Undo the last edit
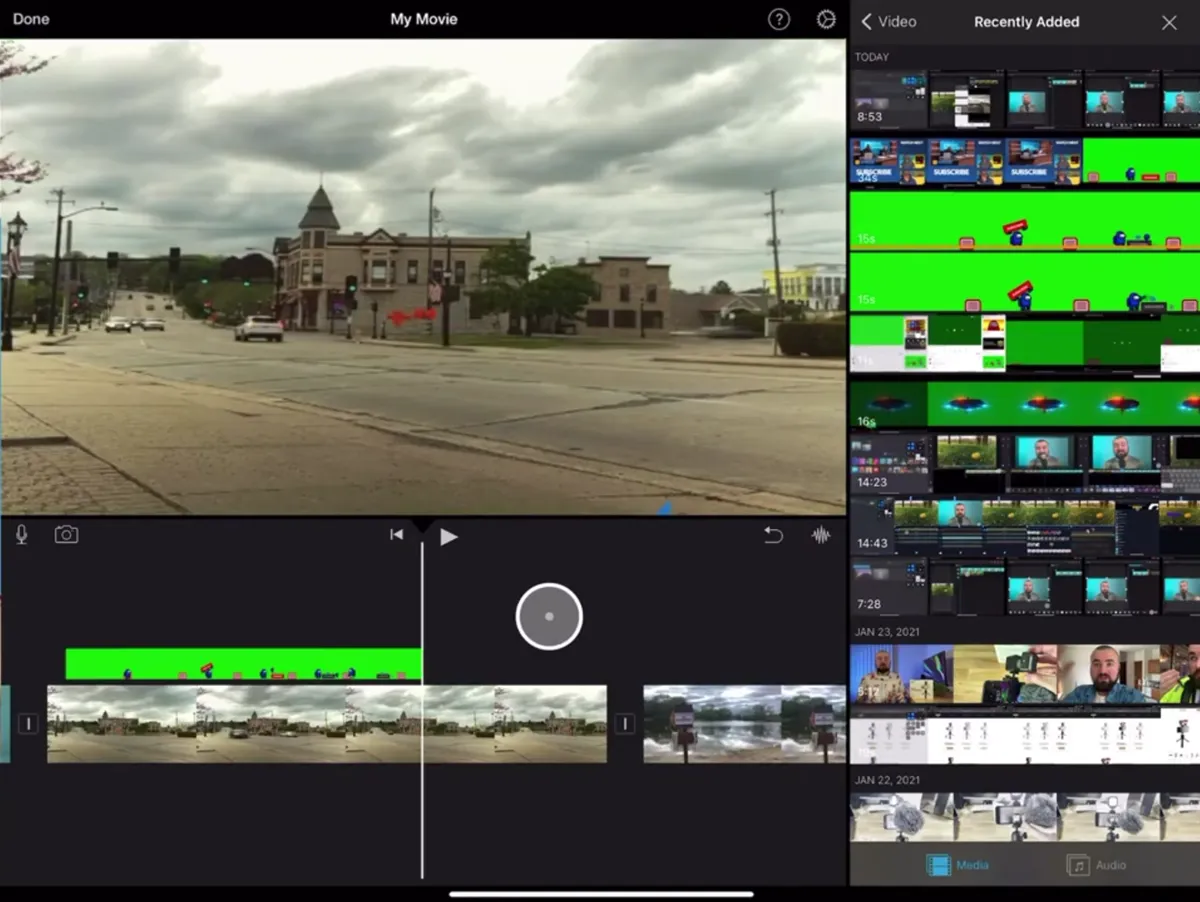 coord(773,535)
